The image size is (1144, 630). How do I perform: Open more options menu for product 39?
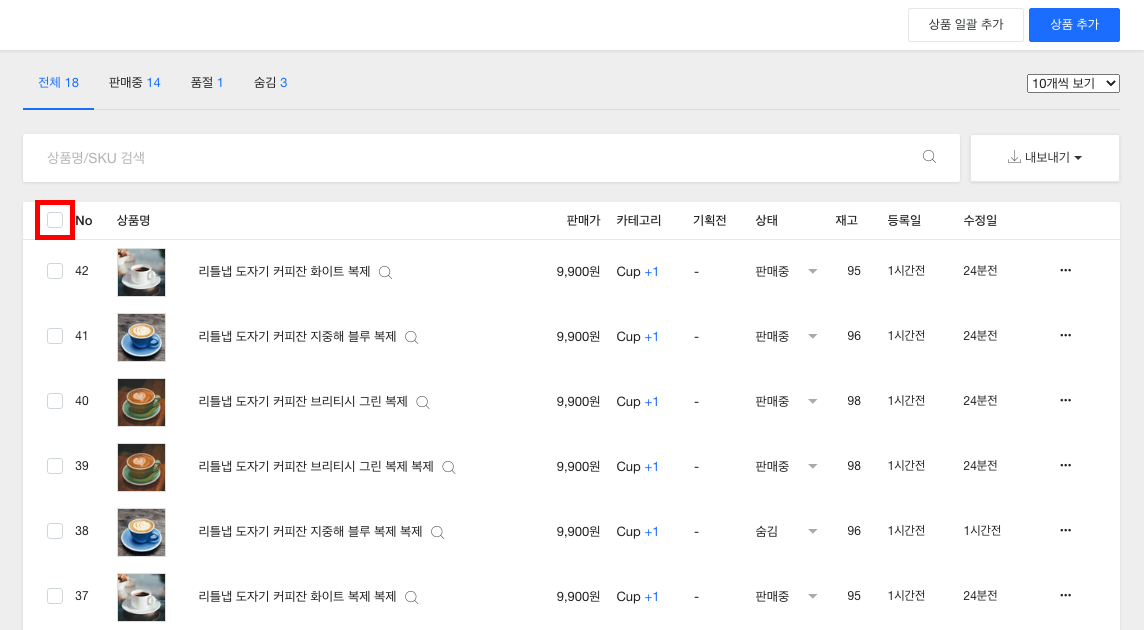coord(1065,465)
